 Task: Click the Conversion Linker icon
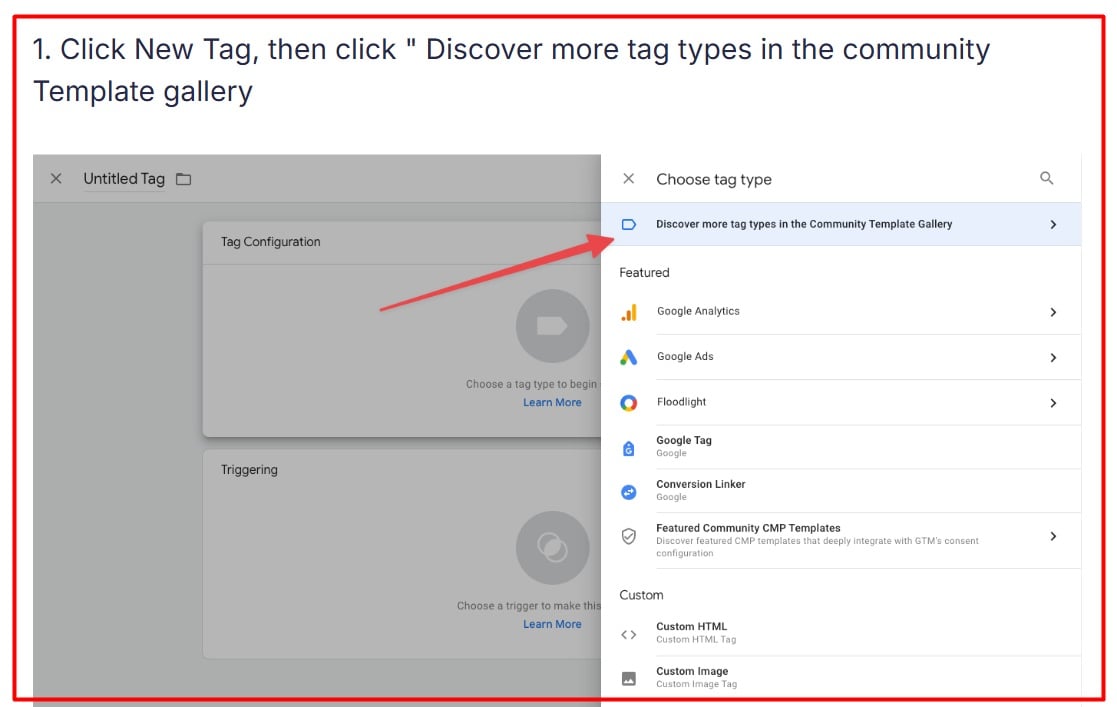628,492
